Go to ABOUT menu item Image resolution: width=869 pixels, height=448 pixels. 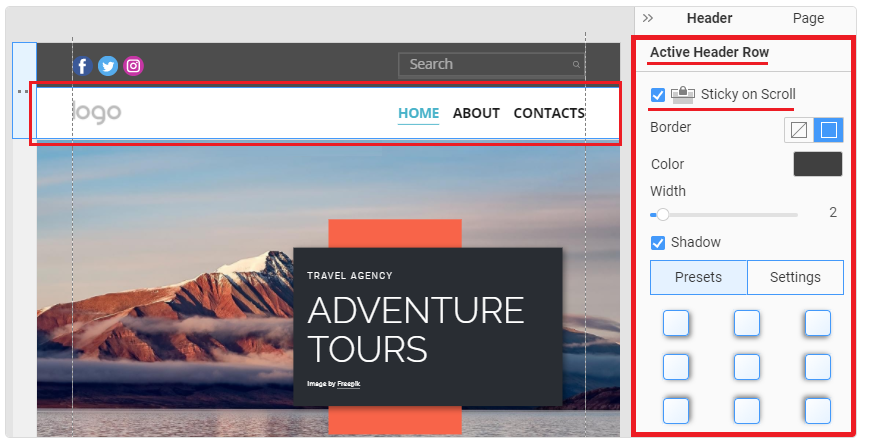476,113
